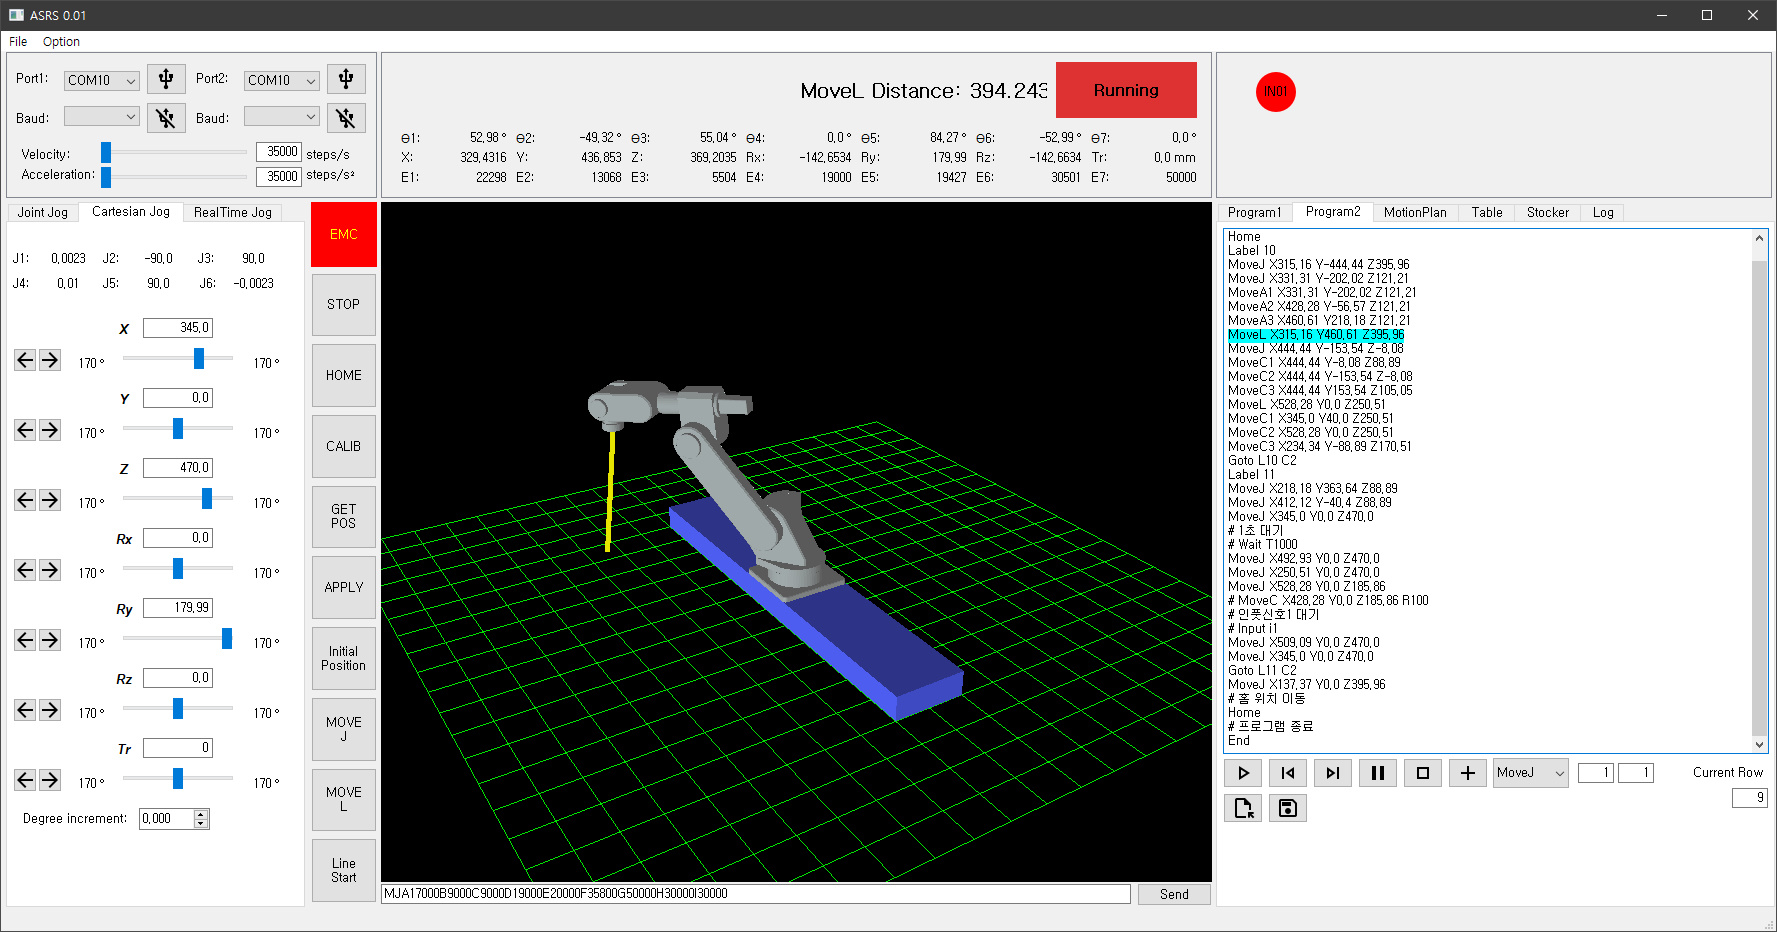Click the red IN01 indicator
This screenshot has height=932, width=1777.
click(x=1275, y=92)
